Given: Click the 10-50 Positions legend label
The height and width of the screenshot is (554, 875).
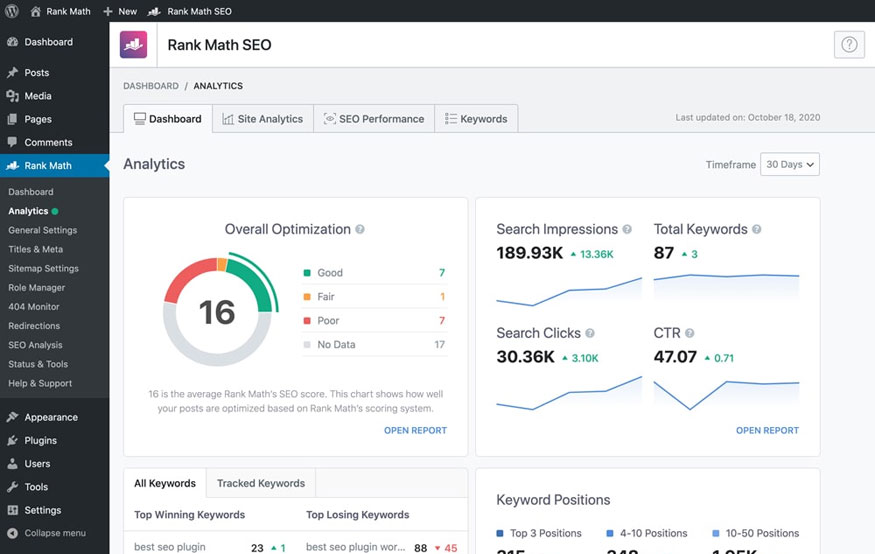Looking at the screenshot, I should pyautogui.click(x=762, y=533).
